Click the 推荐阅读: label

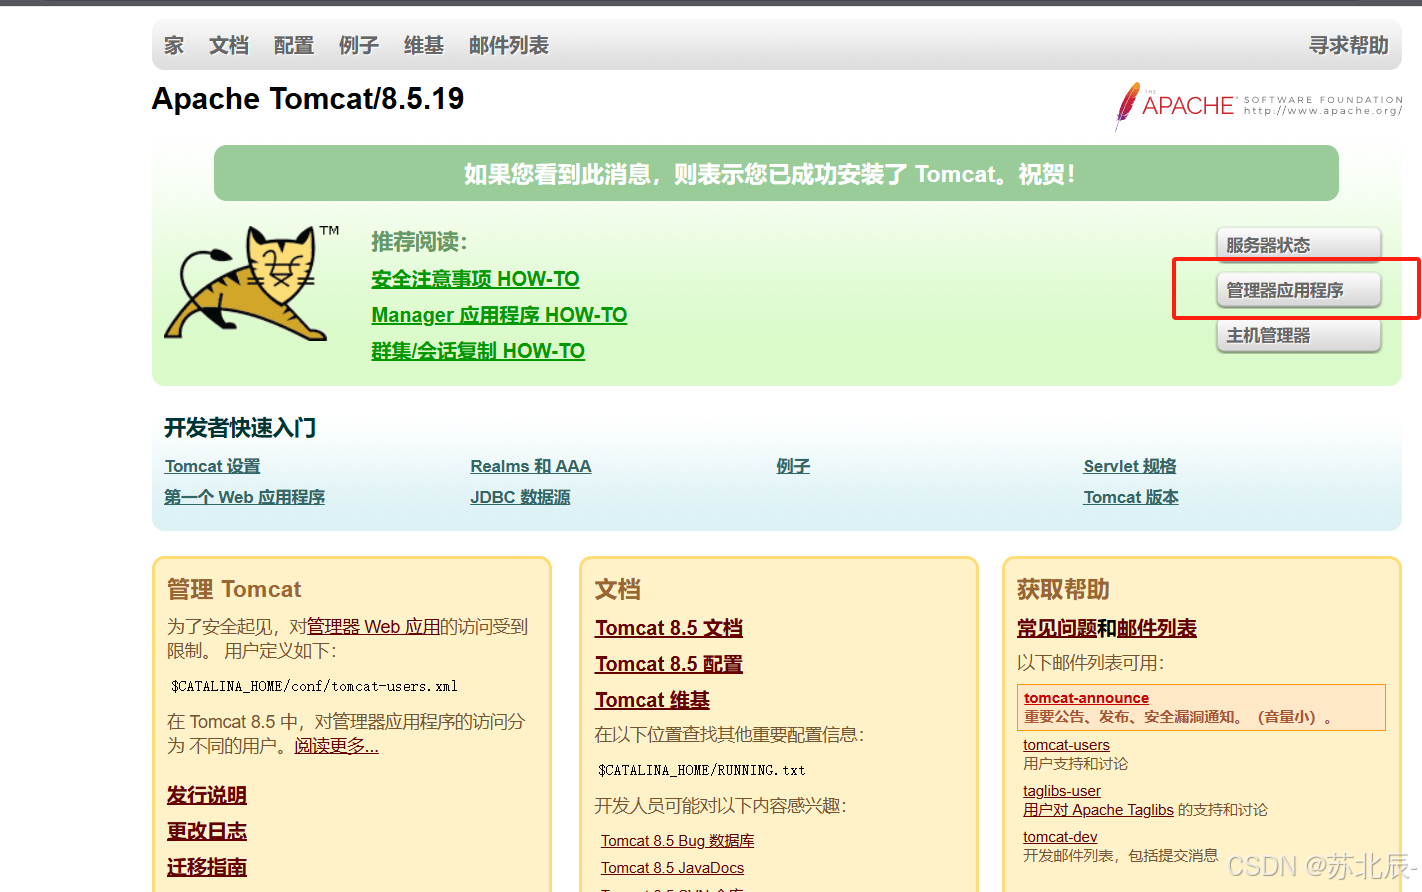[419, 242]
